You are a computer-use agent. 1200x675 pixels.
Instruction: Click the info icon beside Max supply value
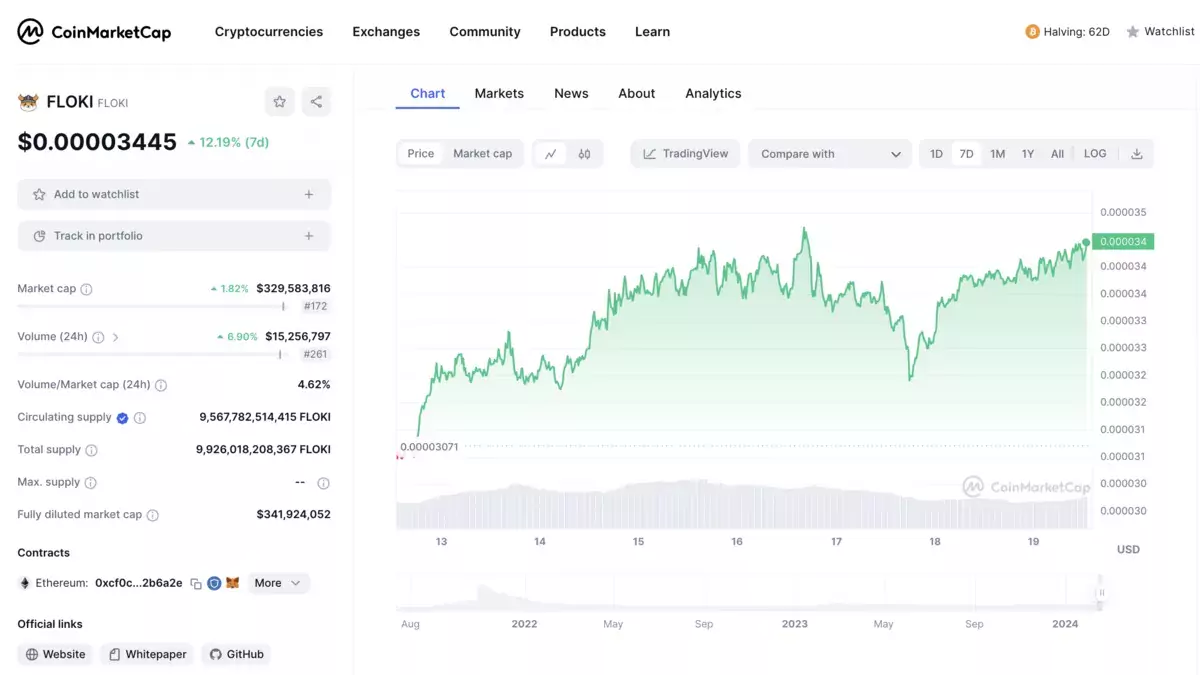[x=323, y=483]
